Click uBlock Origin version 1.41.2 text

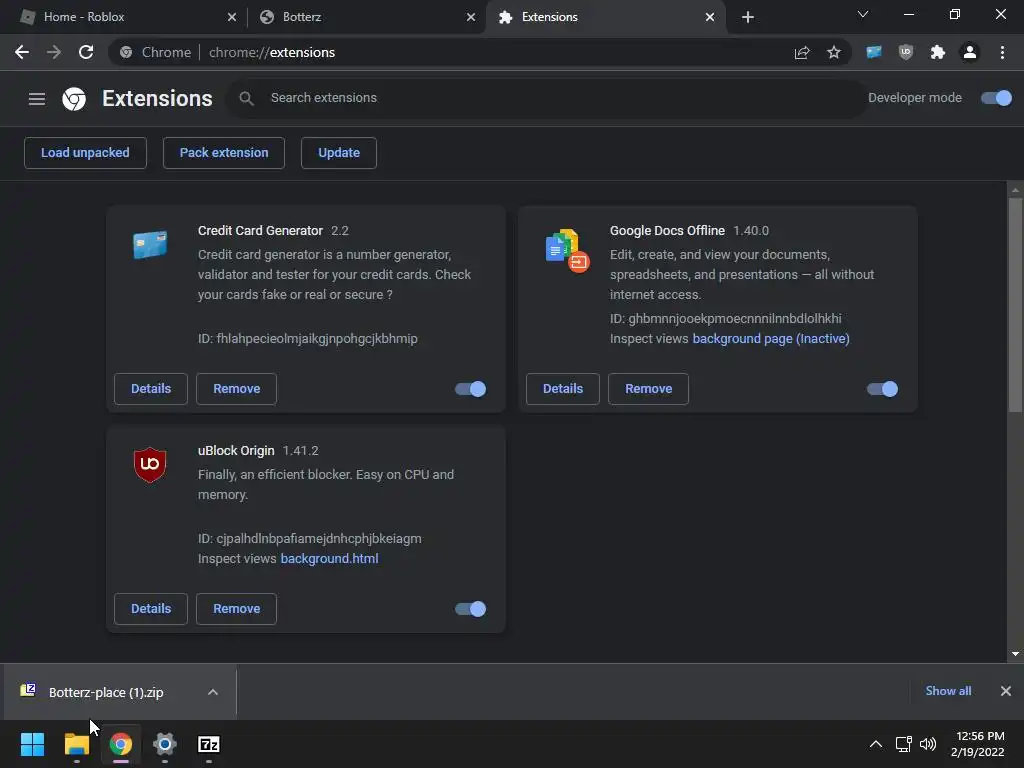coord(300,451)
